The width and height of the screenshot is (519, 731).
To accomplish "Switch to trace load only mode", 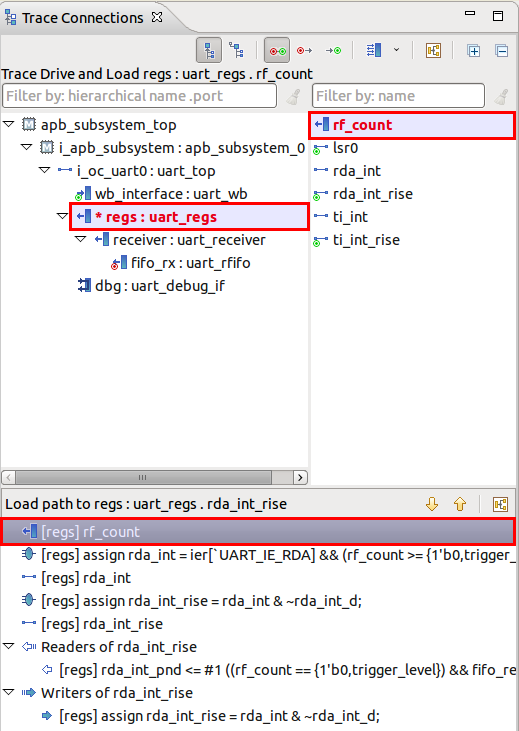I will coord(333,50).
